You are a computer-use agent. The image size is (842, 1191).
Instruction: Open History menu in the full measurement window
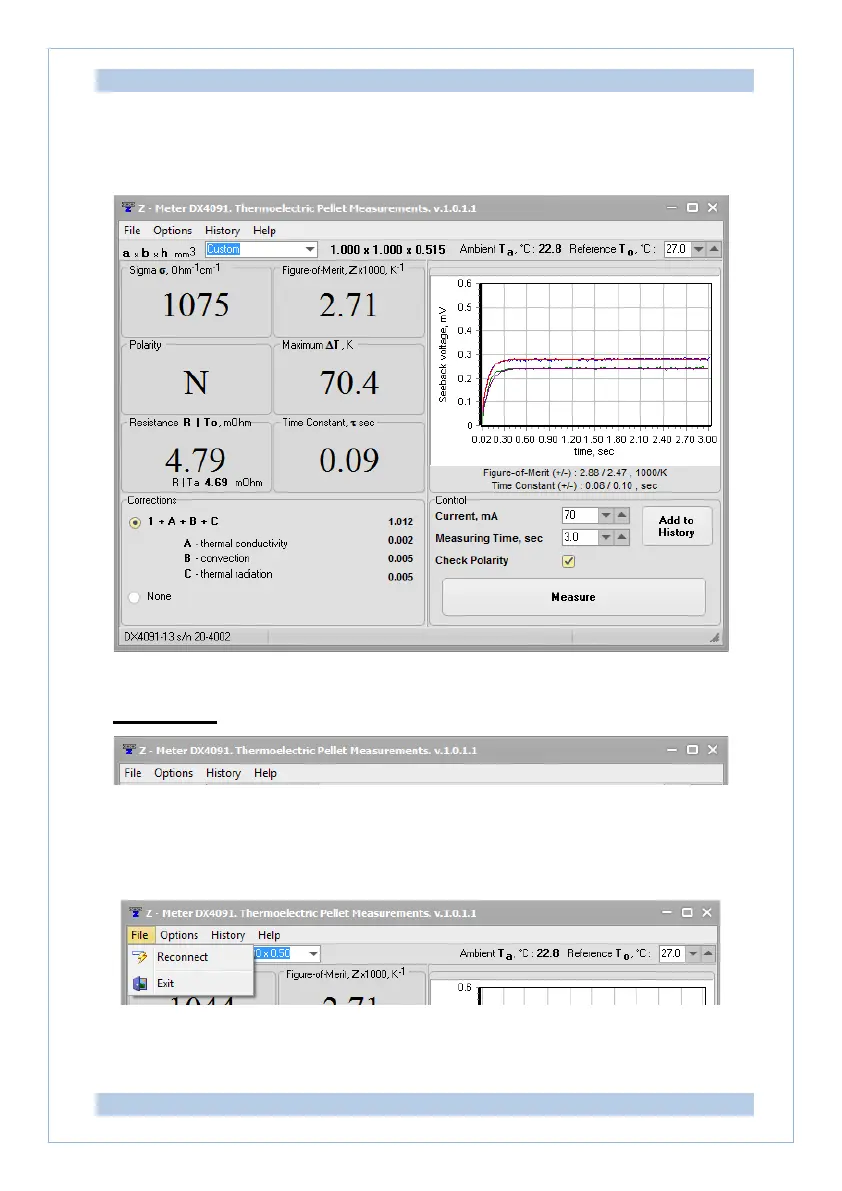point(222,230)
